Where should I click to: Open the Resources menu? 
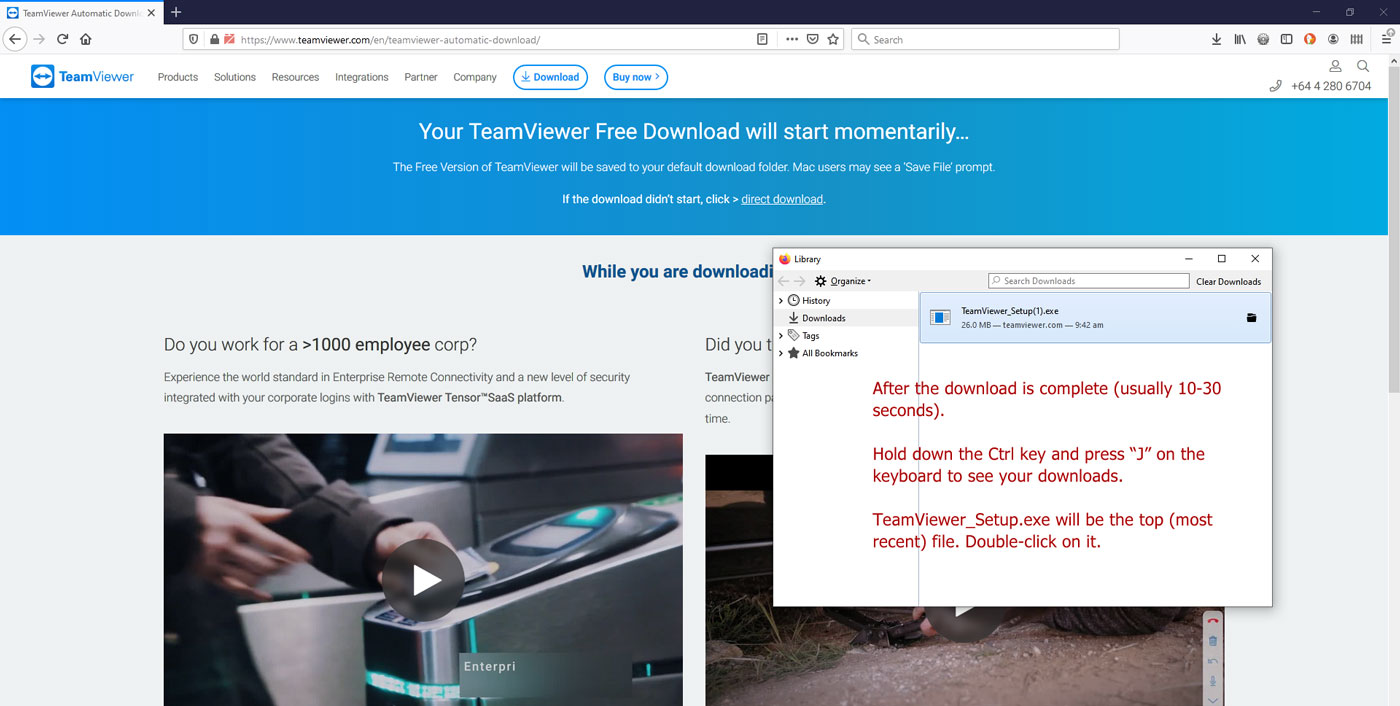(x=295, y=77)
